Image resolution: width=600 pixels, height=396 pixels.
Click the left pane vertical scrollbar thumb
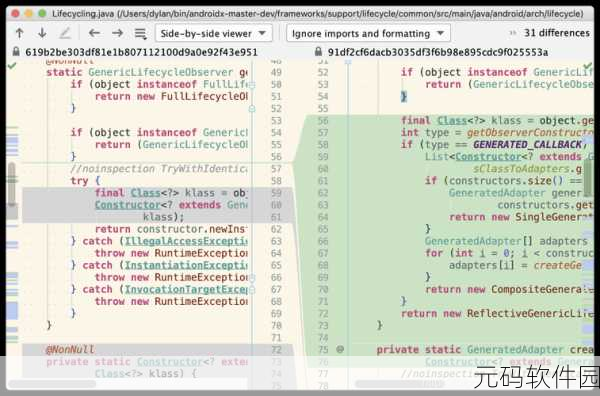(x=12, y=184)
